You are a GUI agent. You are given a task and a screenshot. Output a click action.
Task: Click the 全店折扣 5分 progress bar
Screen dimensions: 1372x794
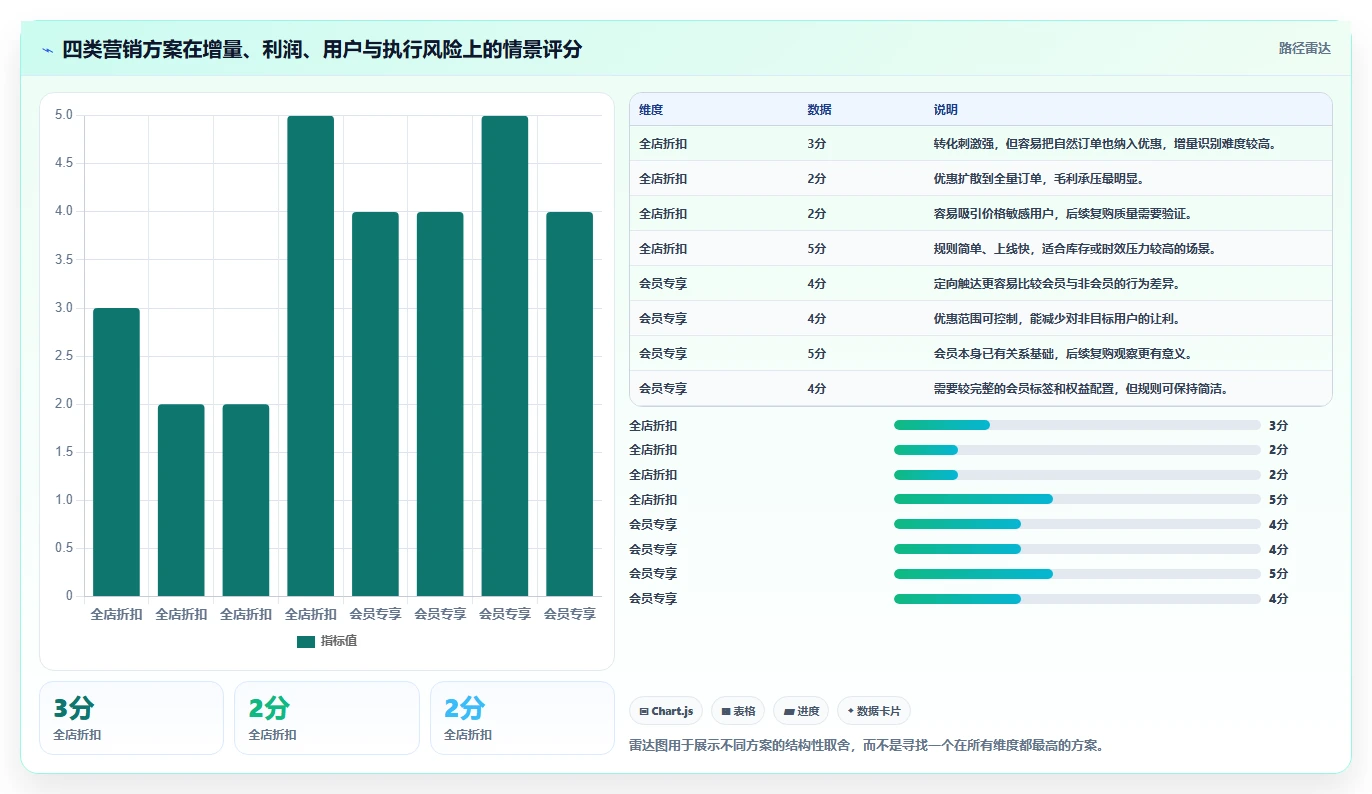point(1077,499)
